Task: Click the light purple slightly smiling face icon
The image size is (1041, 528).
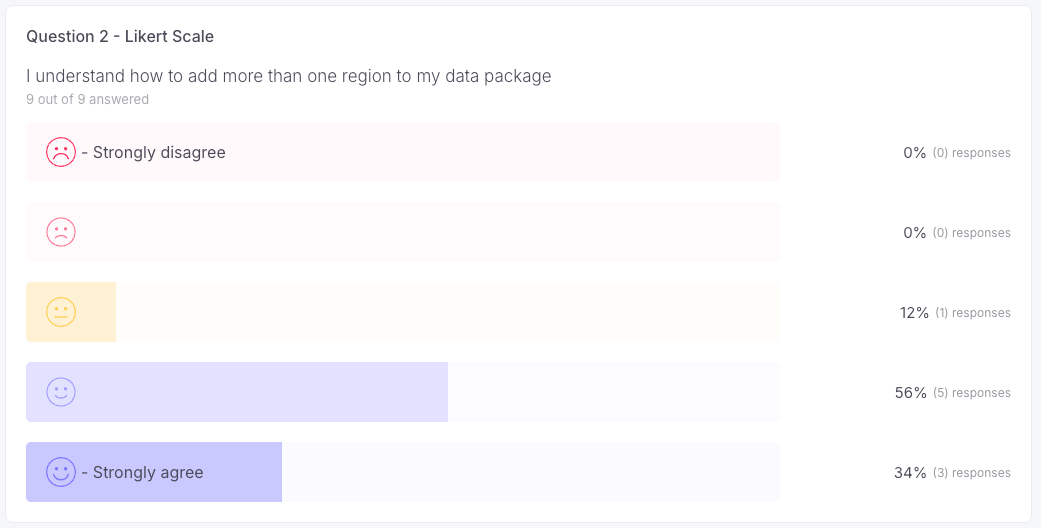Action: [x=61, y=392]
